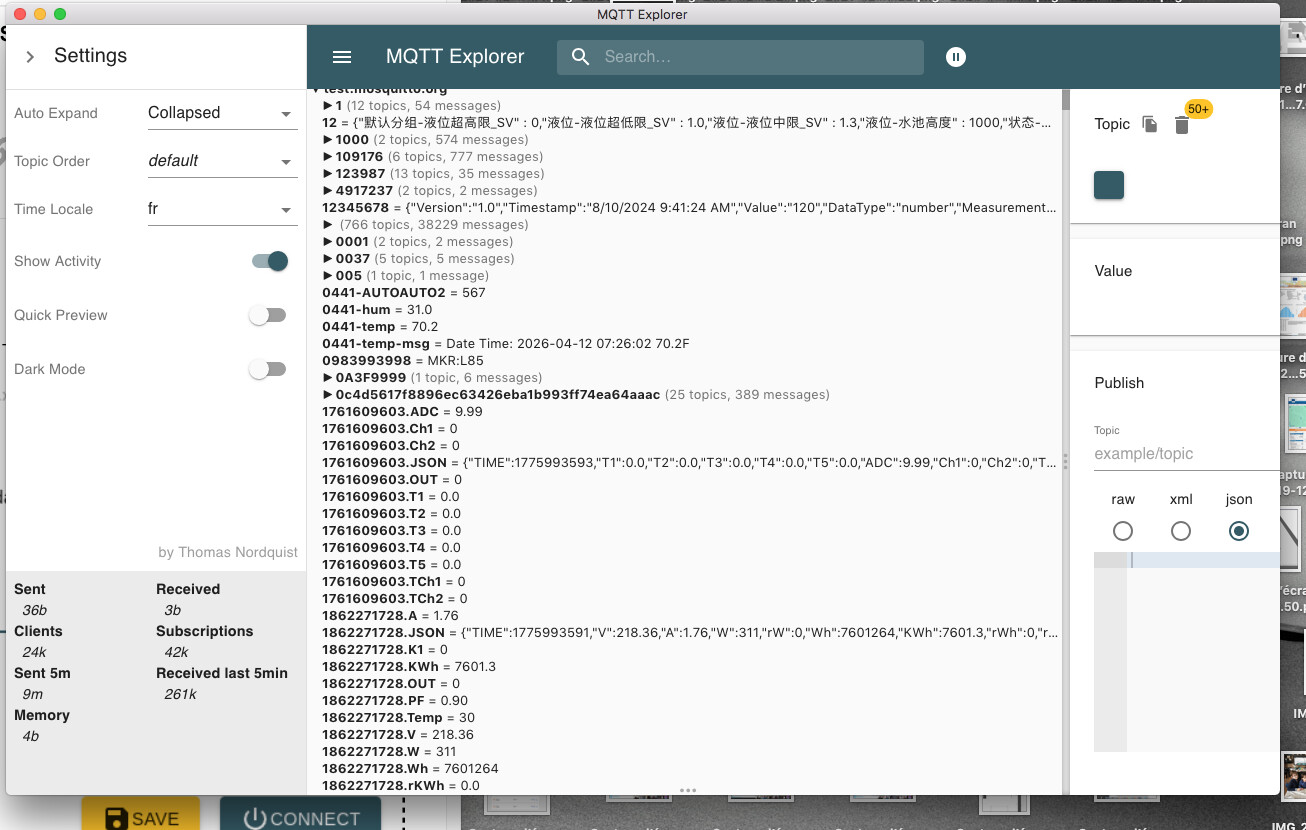Open the Time Locale dropdown
1306x830 pixels.
222,209
